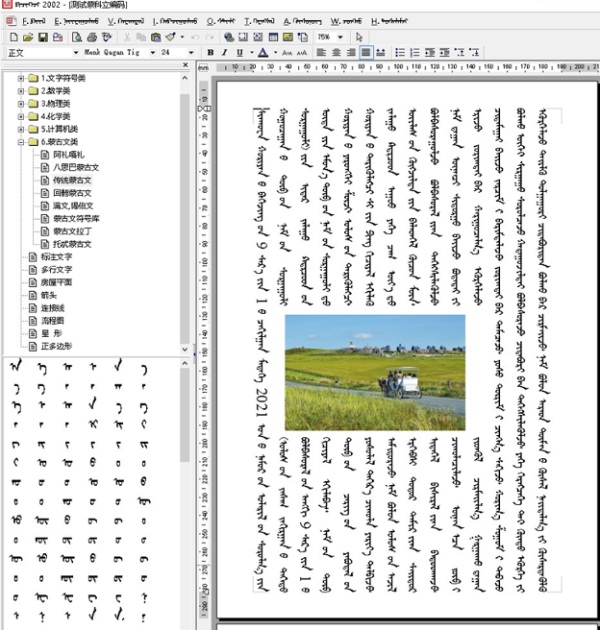This screenshot has width=600, height=630.
Task: Select the 5.计算机类 folder
Action: pyautogui.click(x=59, y=129)
